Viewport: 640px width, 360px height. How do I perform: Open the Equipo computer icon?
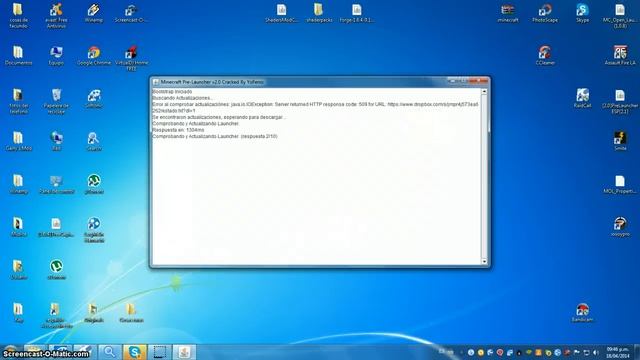[56, 56]
